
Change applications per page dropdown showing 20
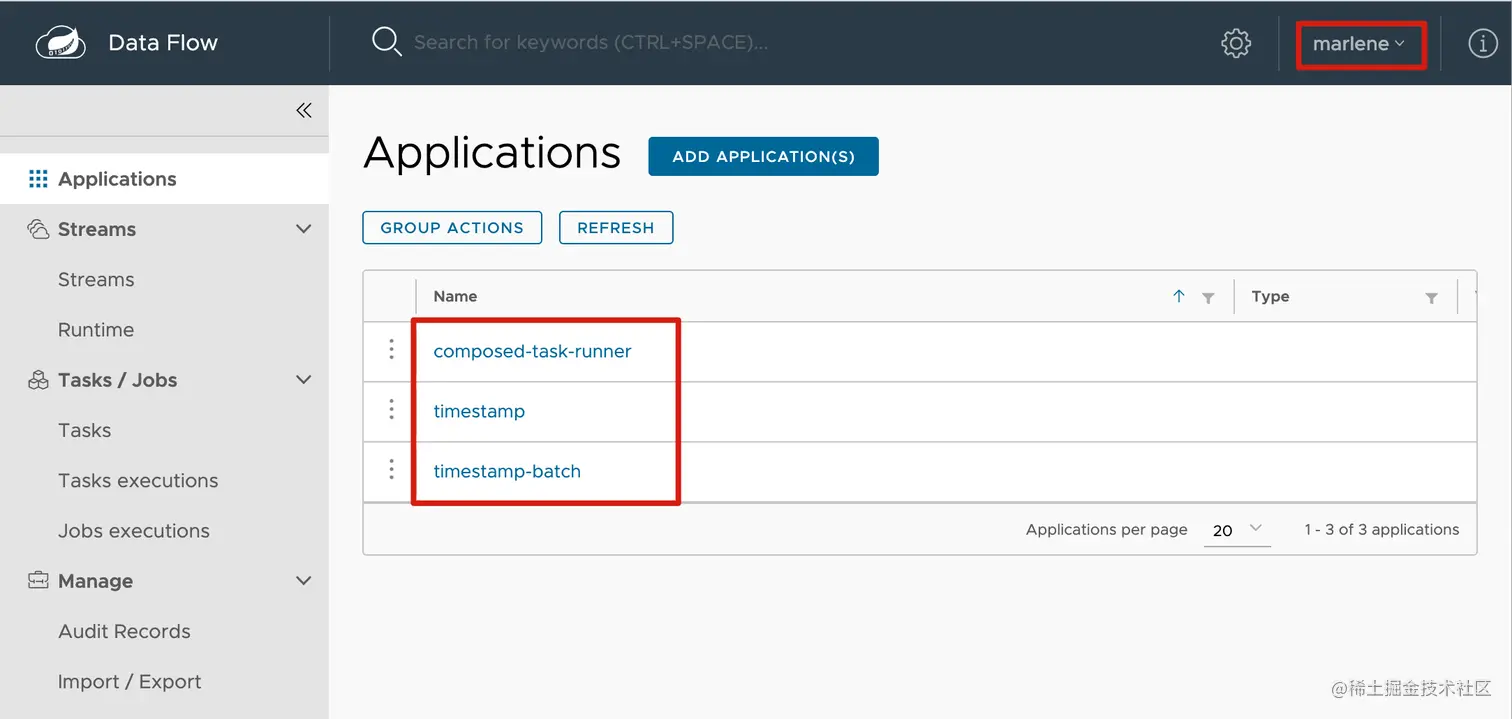[x=1237, y=530]
